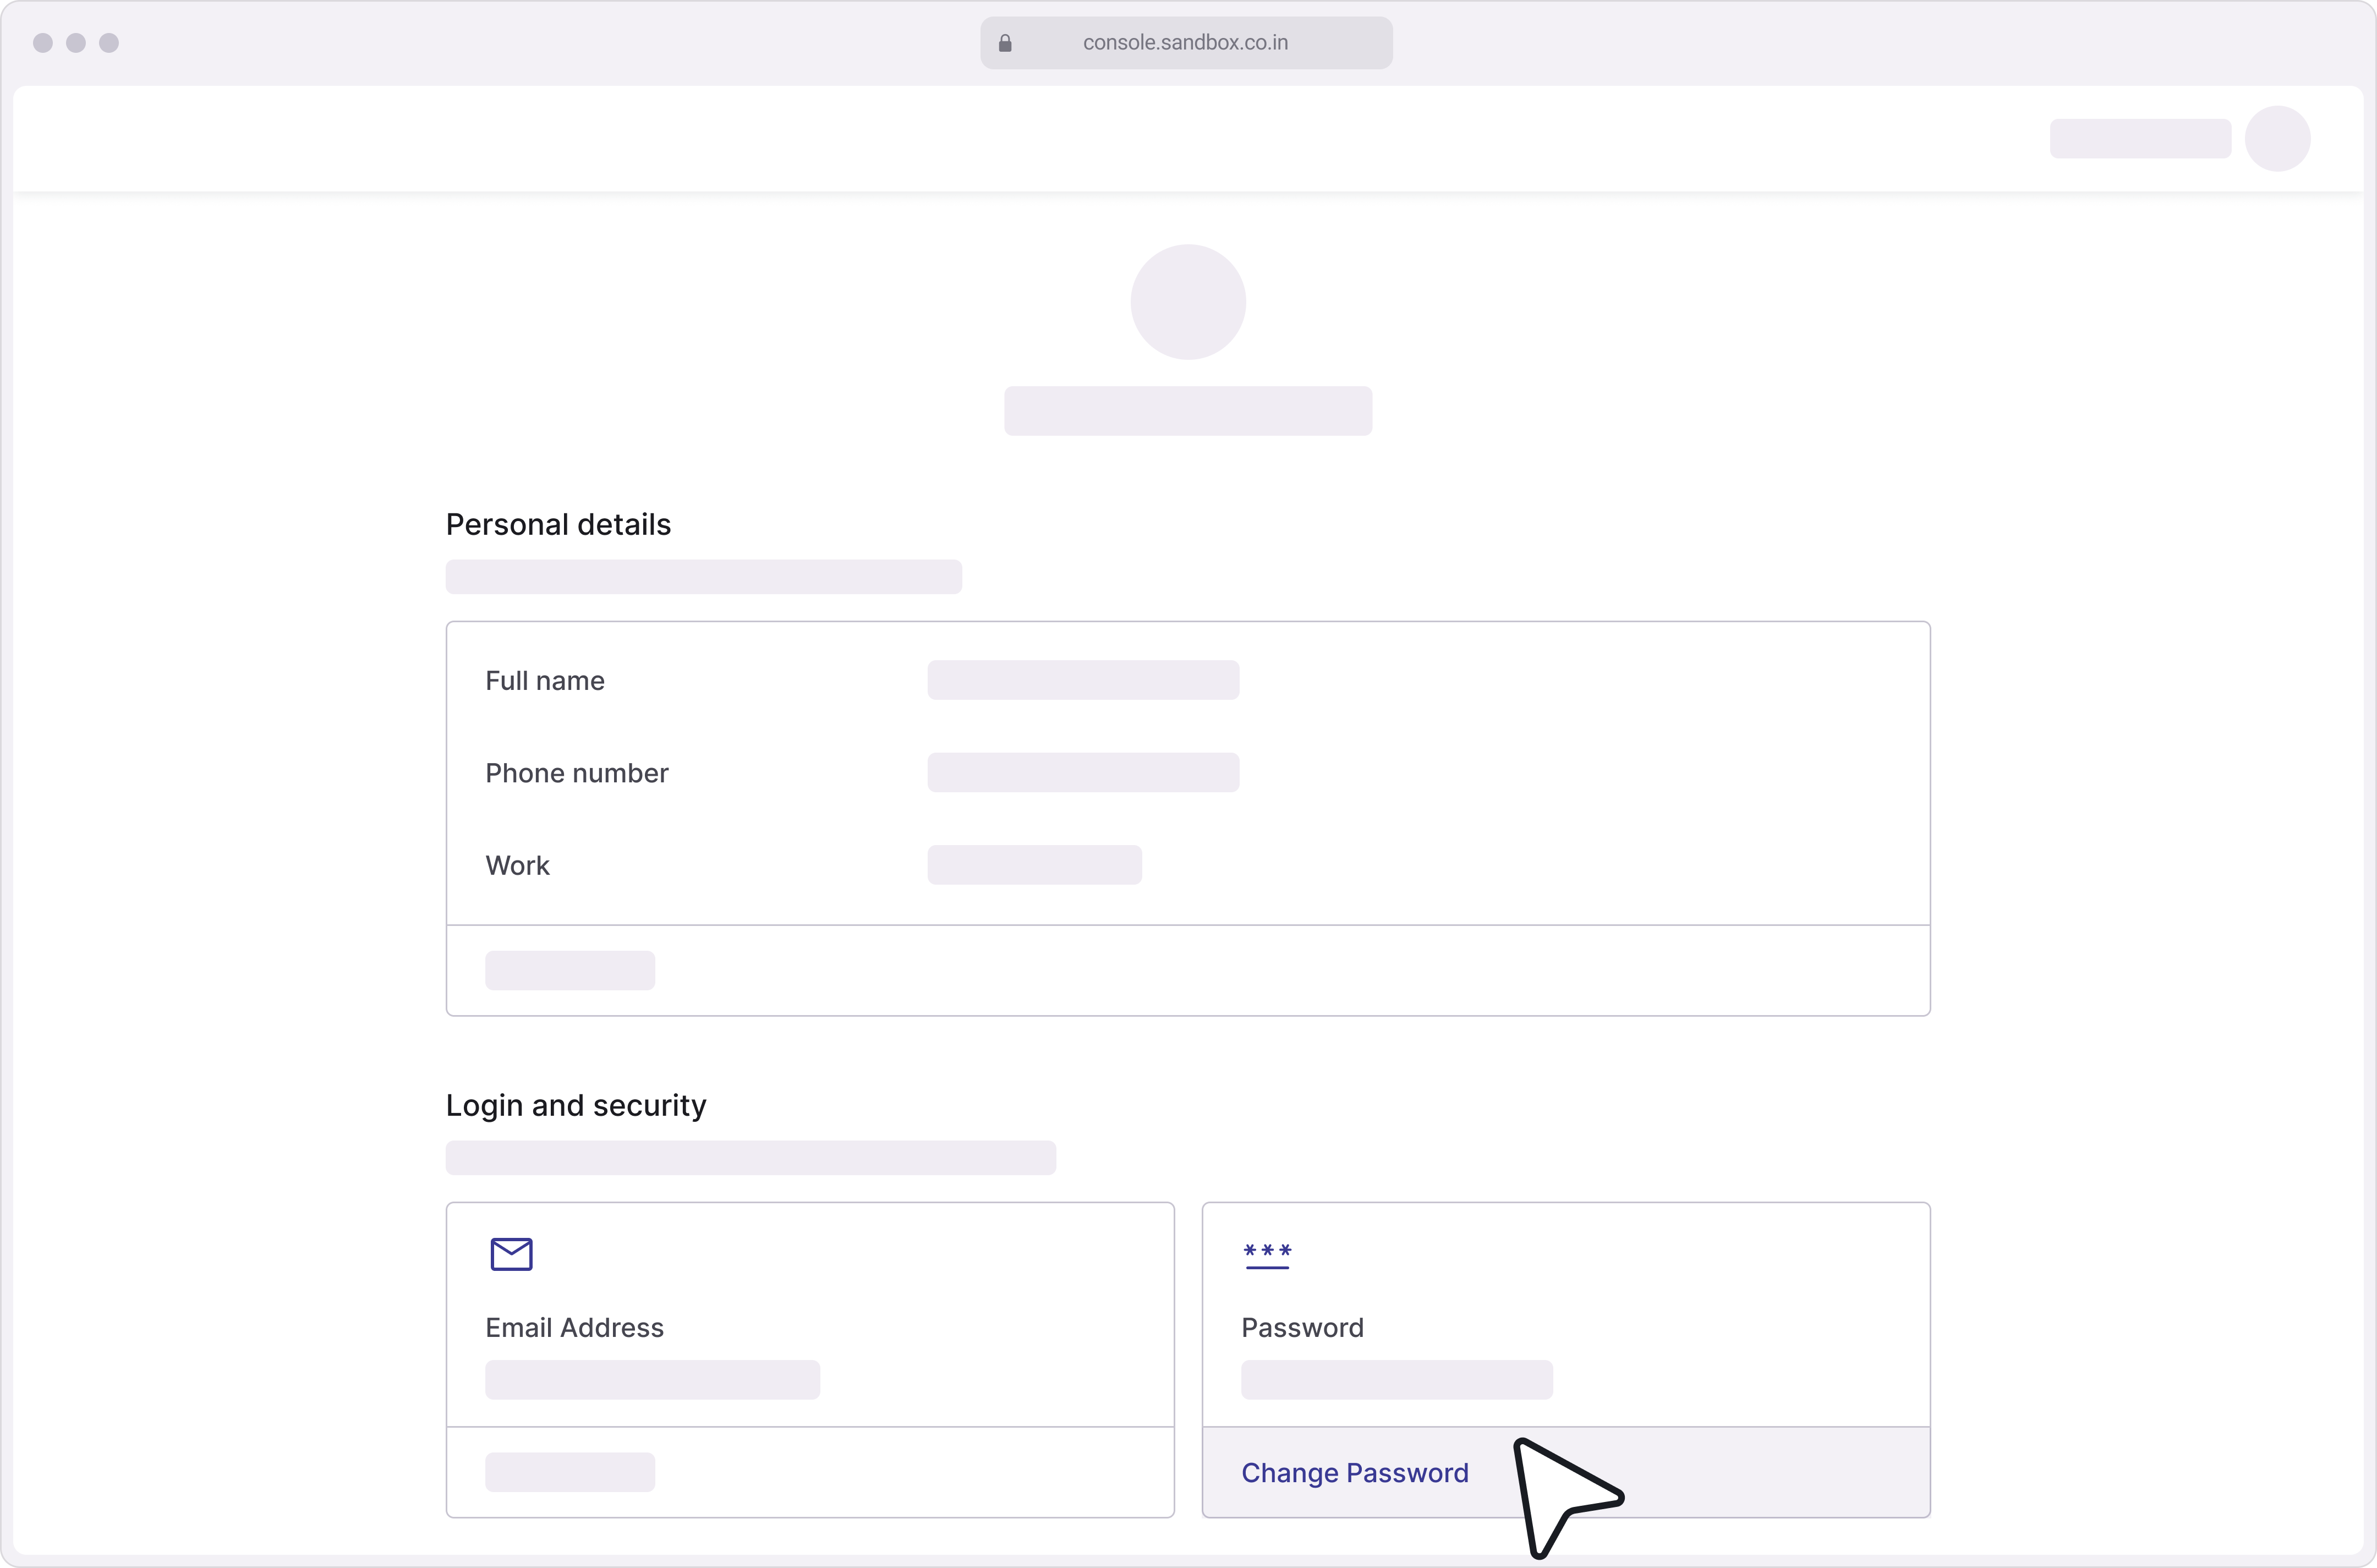
Task: Click the Password label
Action: point(1302,1328)
